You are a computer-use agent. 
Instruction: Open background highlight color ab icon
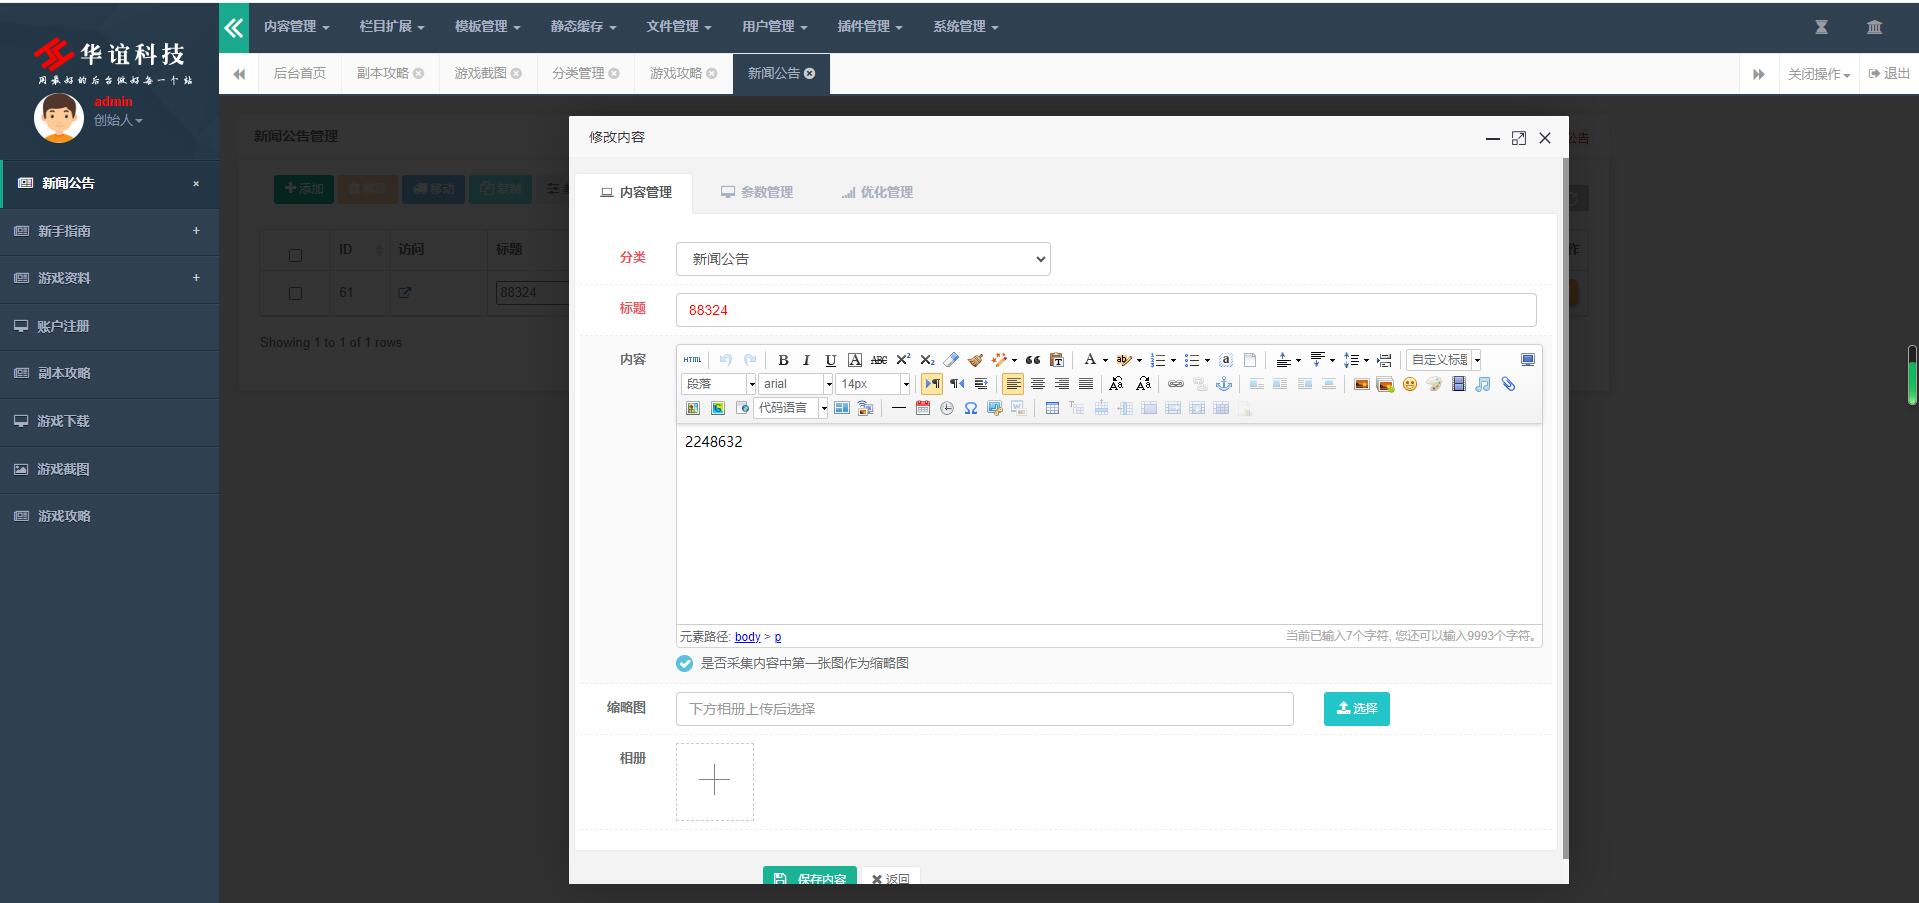(1123, 360)
